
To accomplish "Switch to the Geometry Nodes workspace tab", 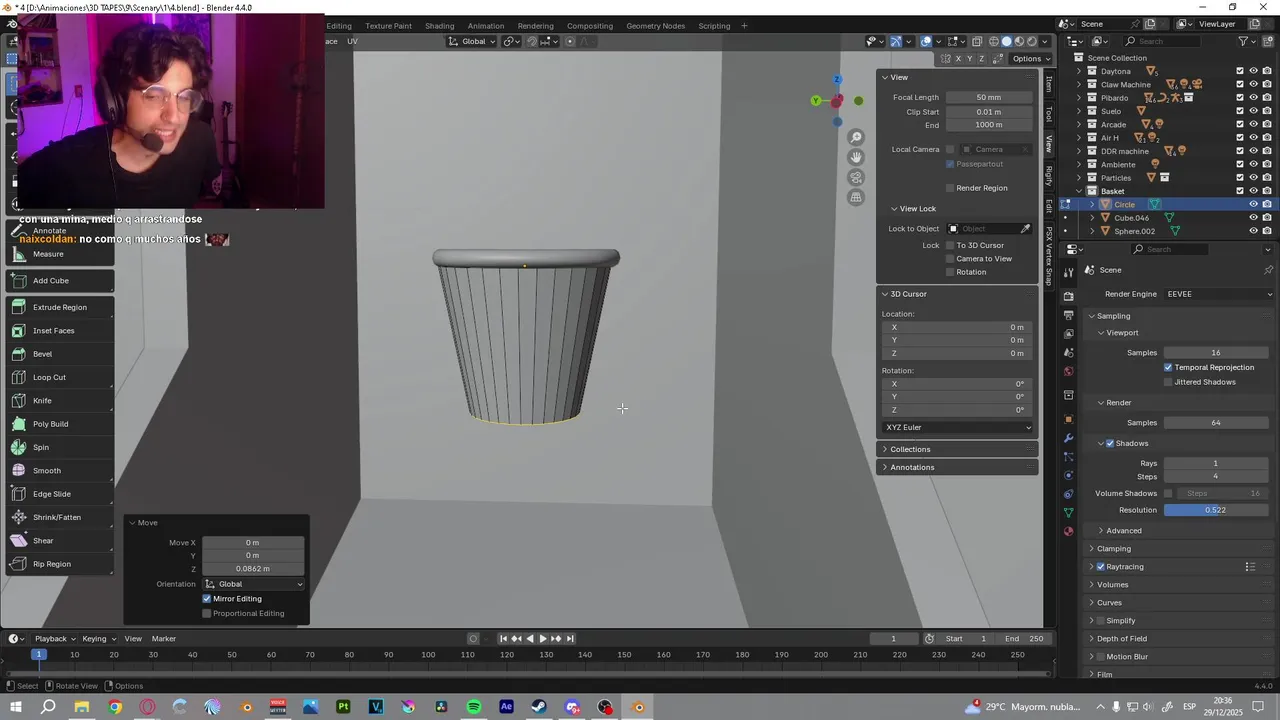I will click(655, 26).
